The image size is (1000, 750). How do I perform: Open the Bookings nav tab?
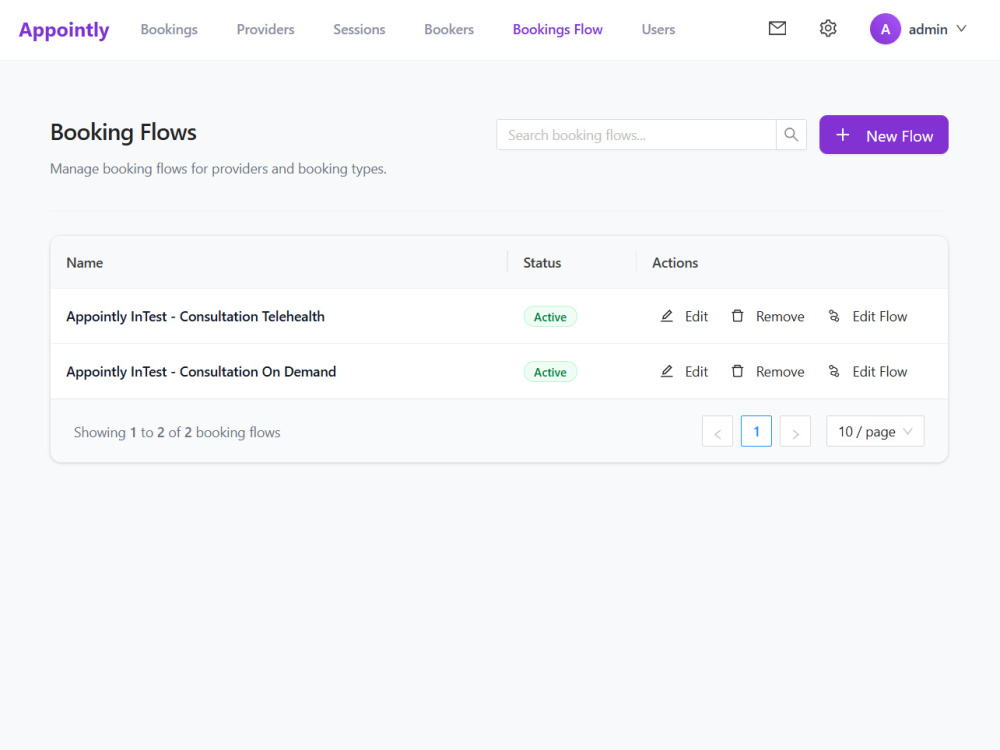[x=169, y=29]
